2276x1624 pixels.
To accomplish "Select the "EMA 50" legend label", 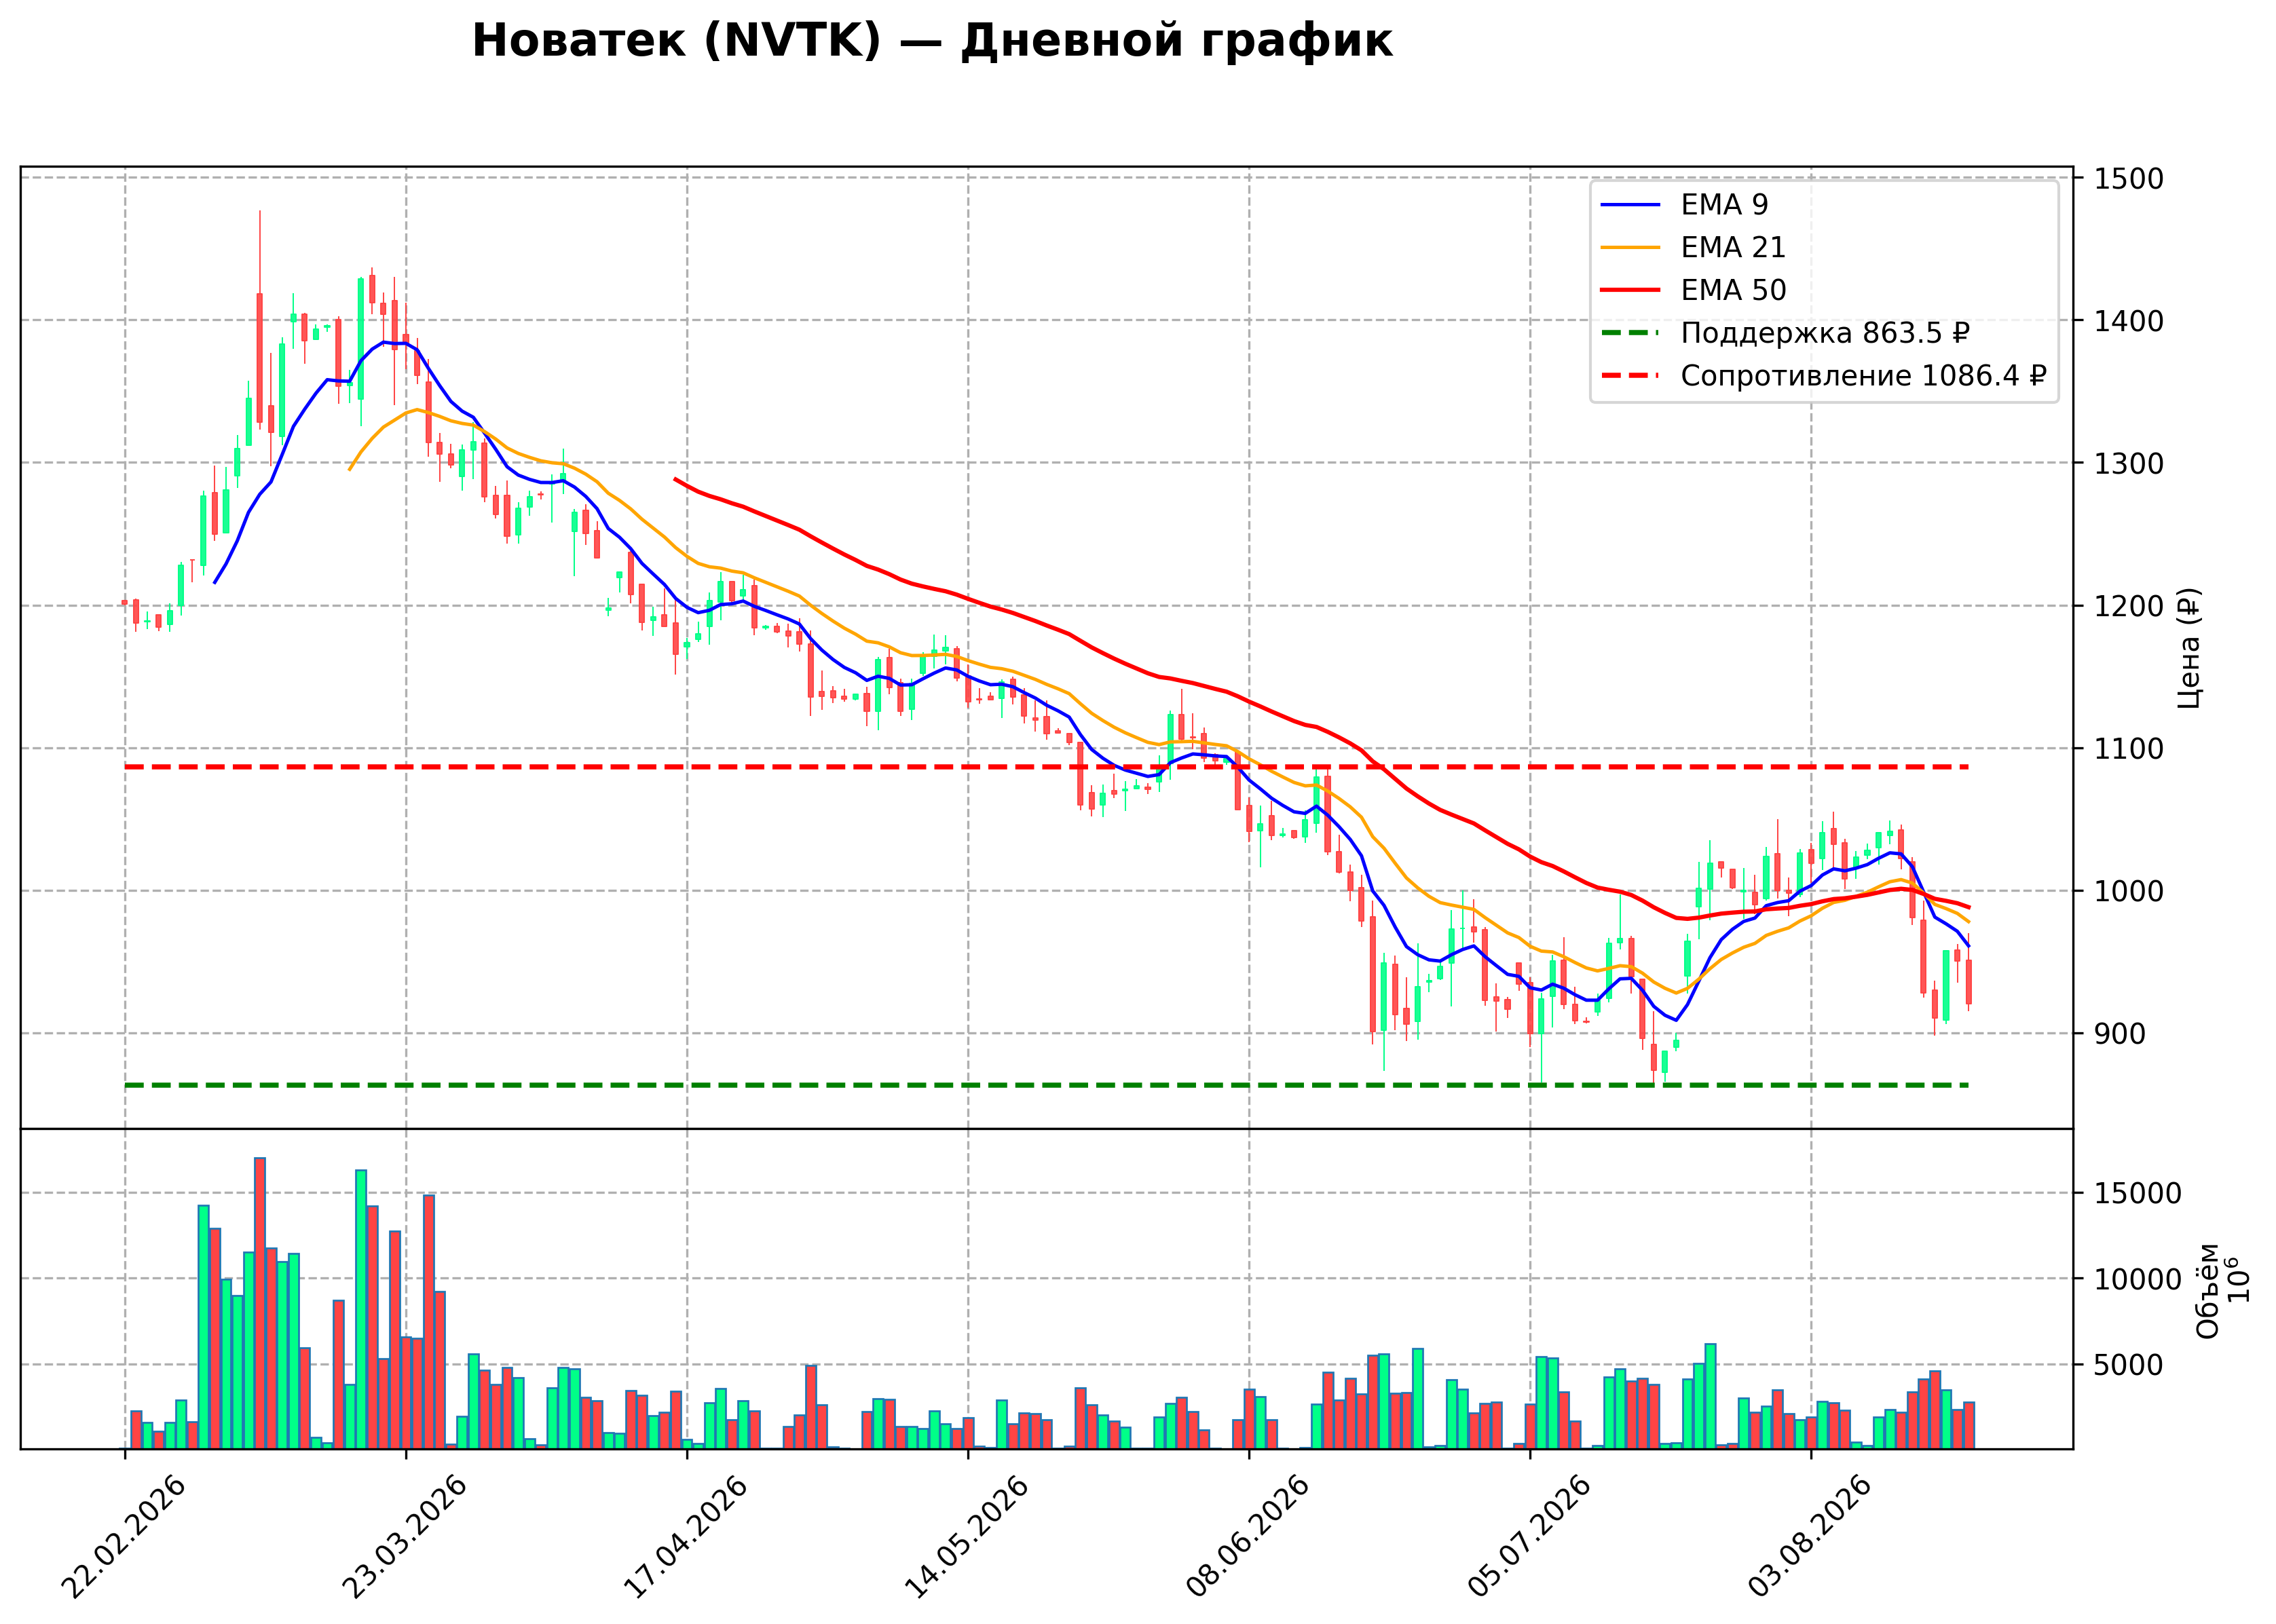I will pyautogui.click(x=1733, y=290).
